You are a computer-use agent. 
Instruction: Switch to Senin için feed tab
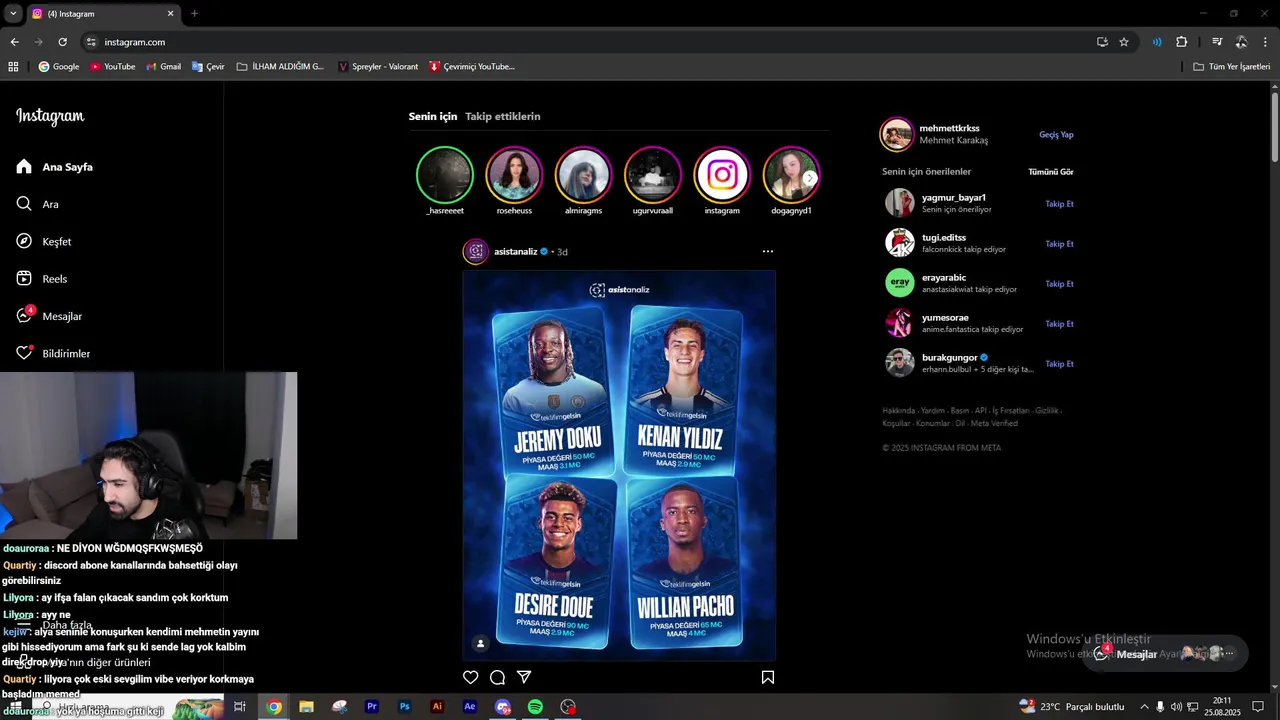tap(433, 116)
